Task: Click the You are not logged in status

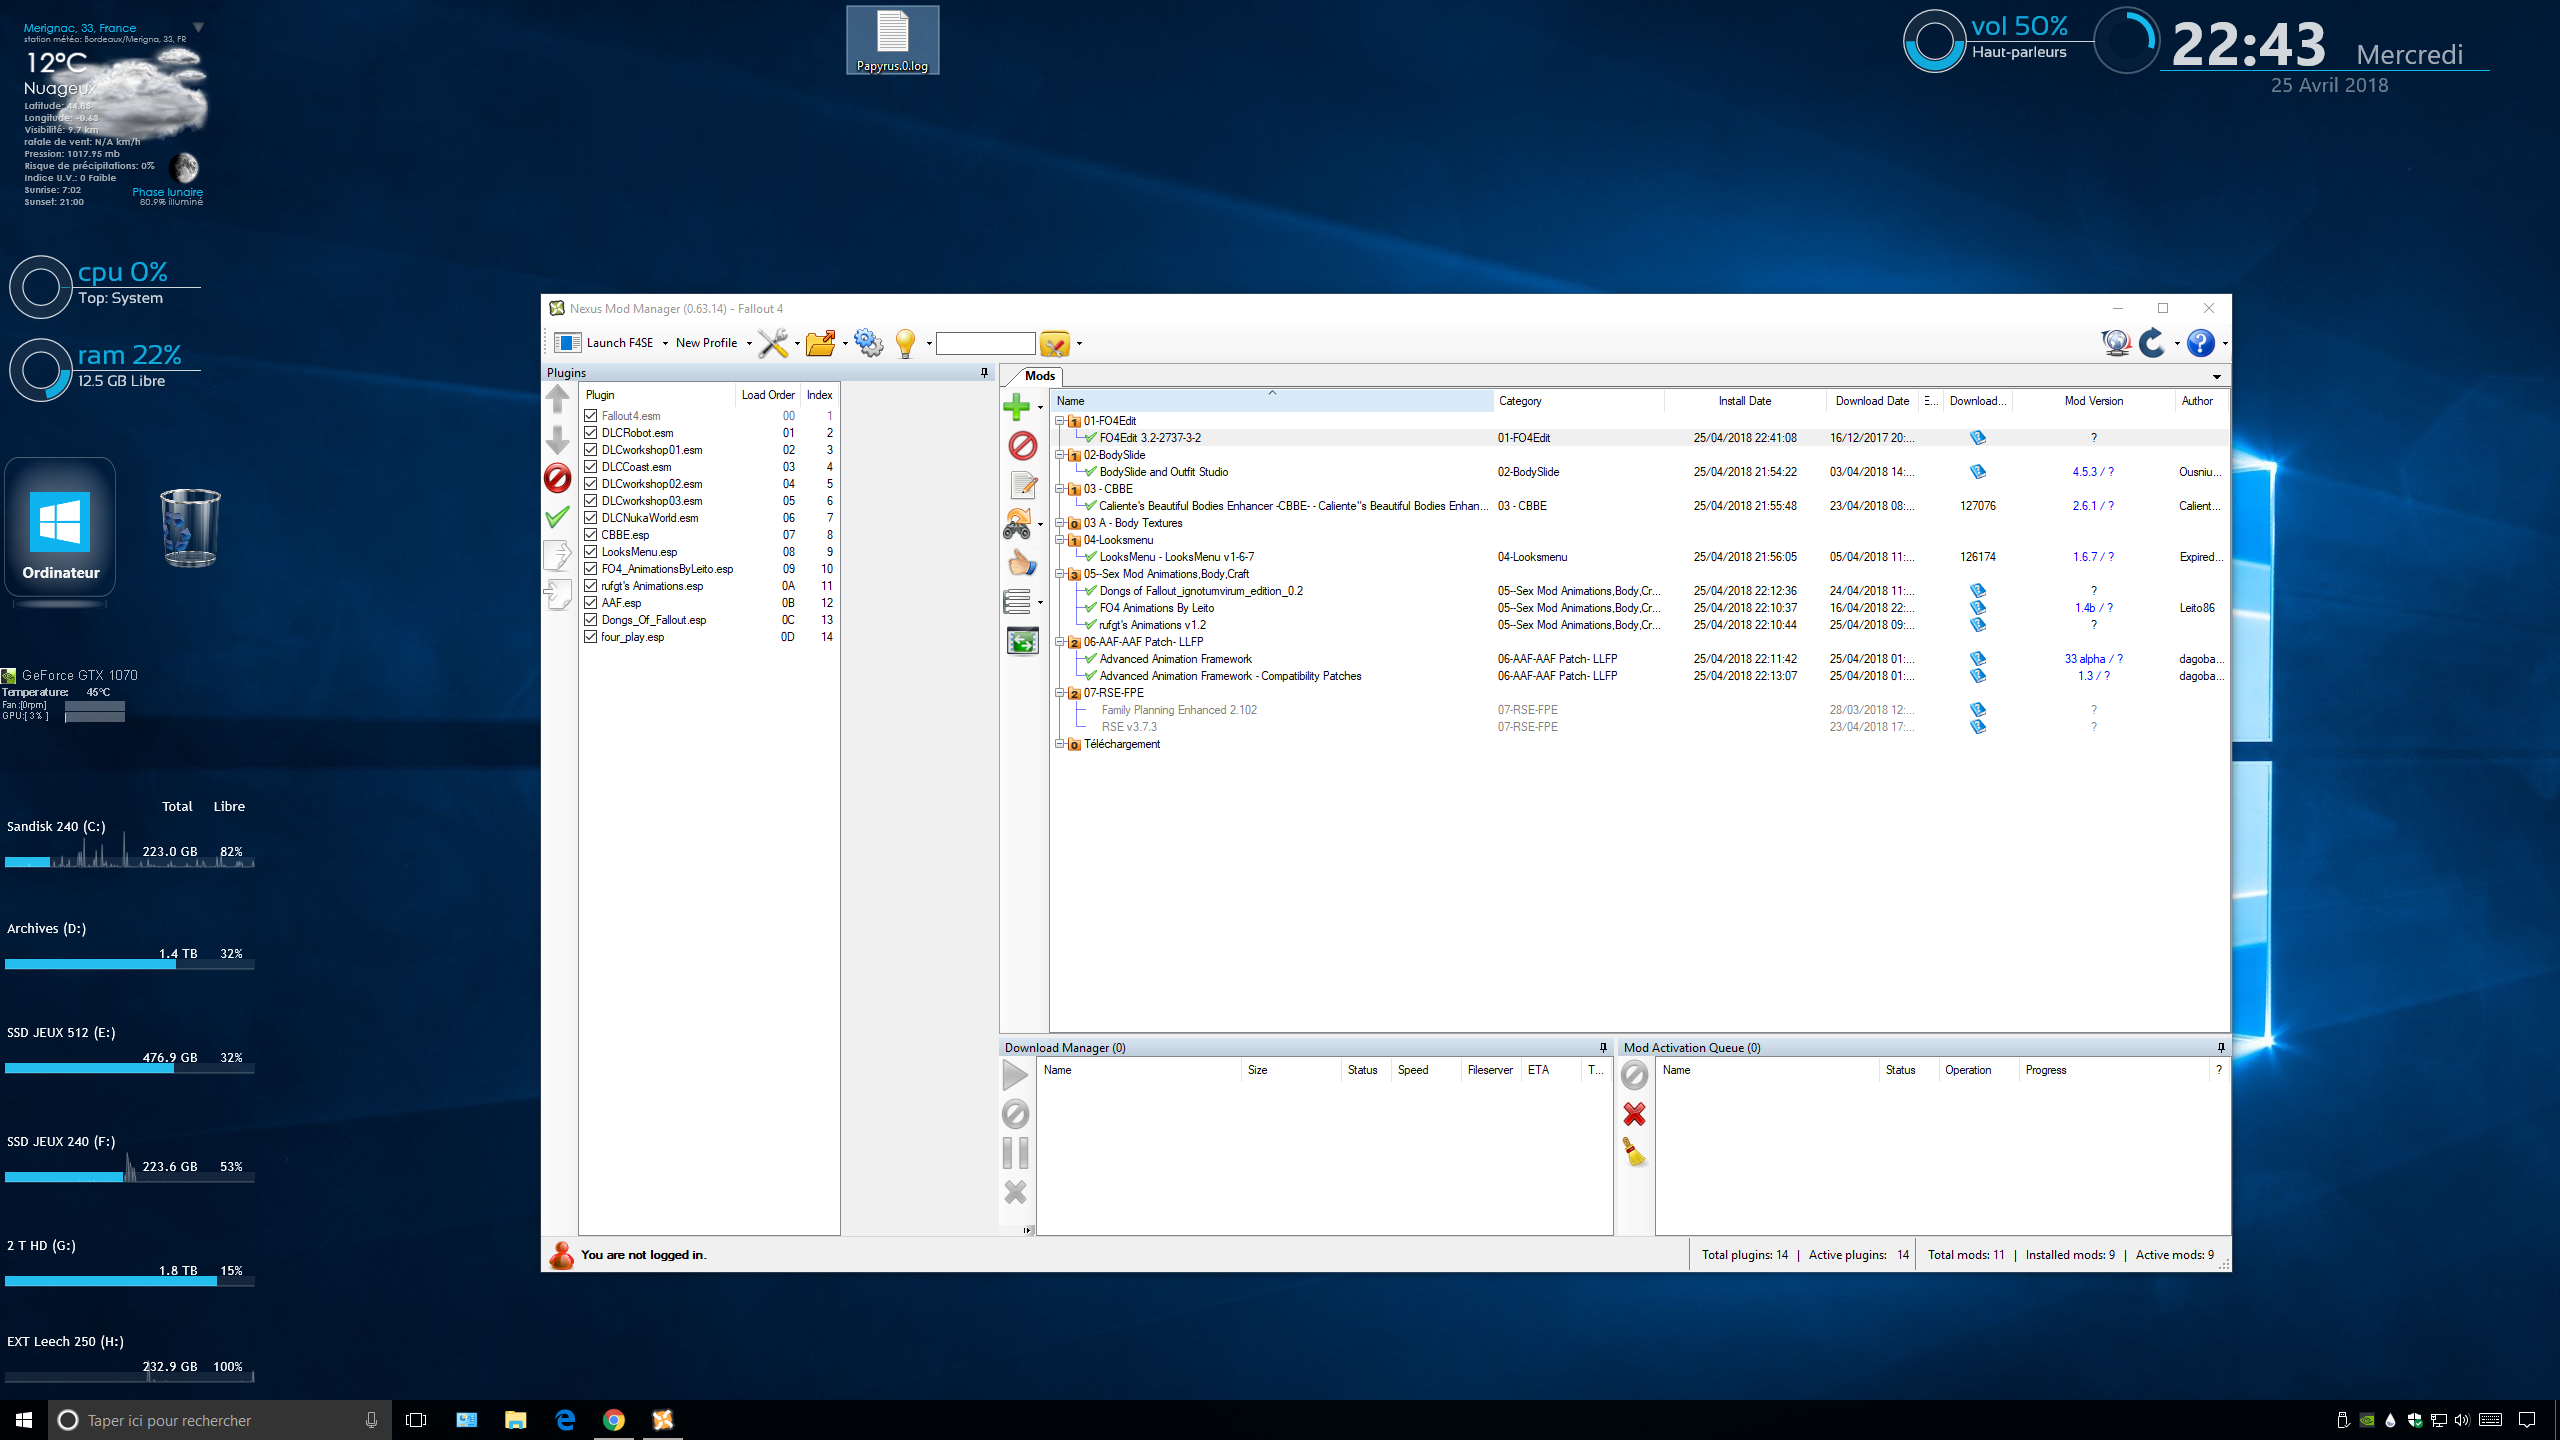Action: pyautogui.click(x=643, y=1255)
